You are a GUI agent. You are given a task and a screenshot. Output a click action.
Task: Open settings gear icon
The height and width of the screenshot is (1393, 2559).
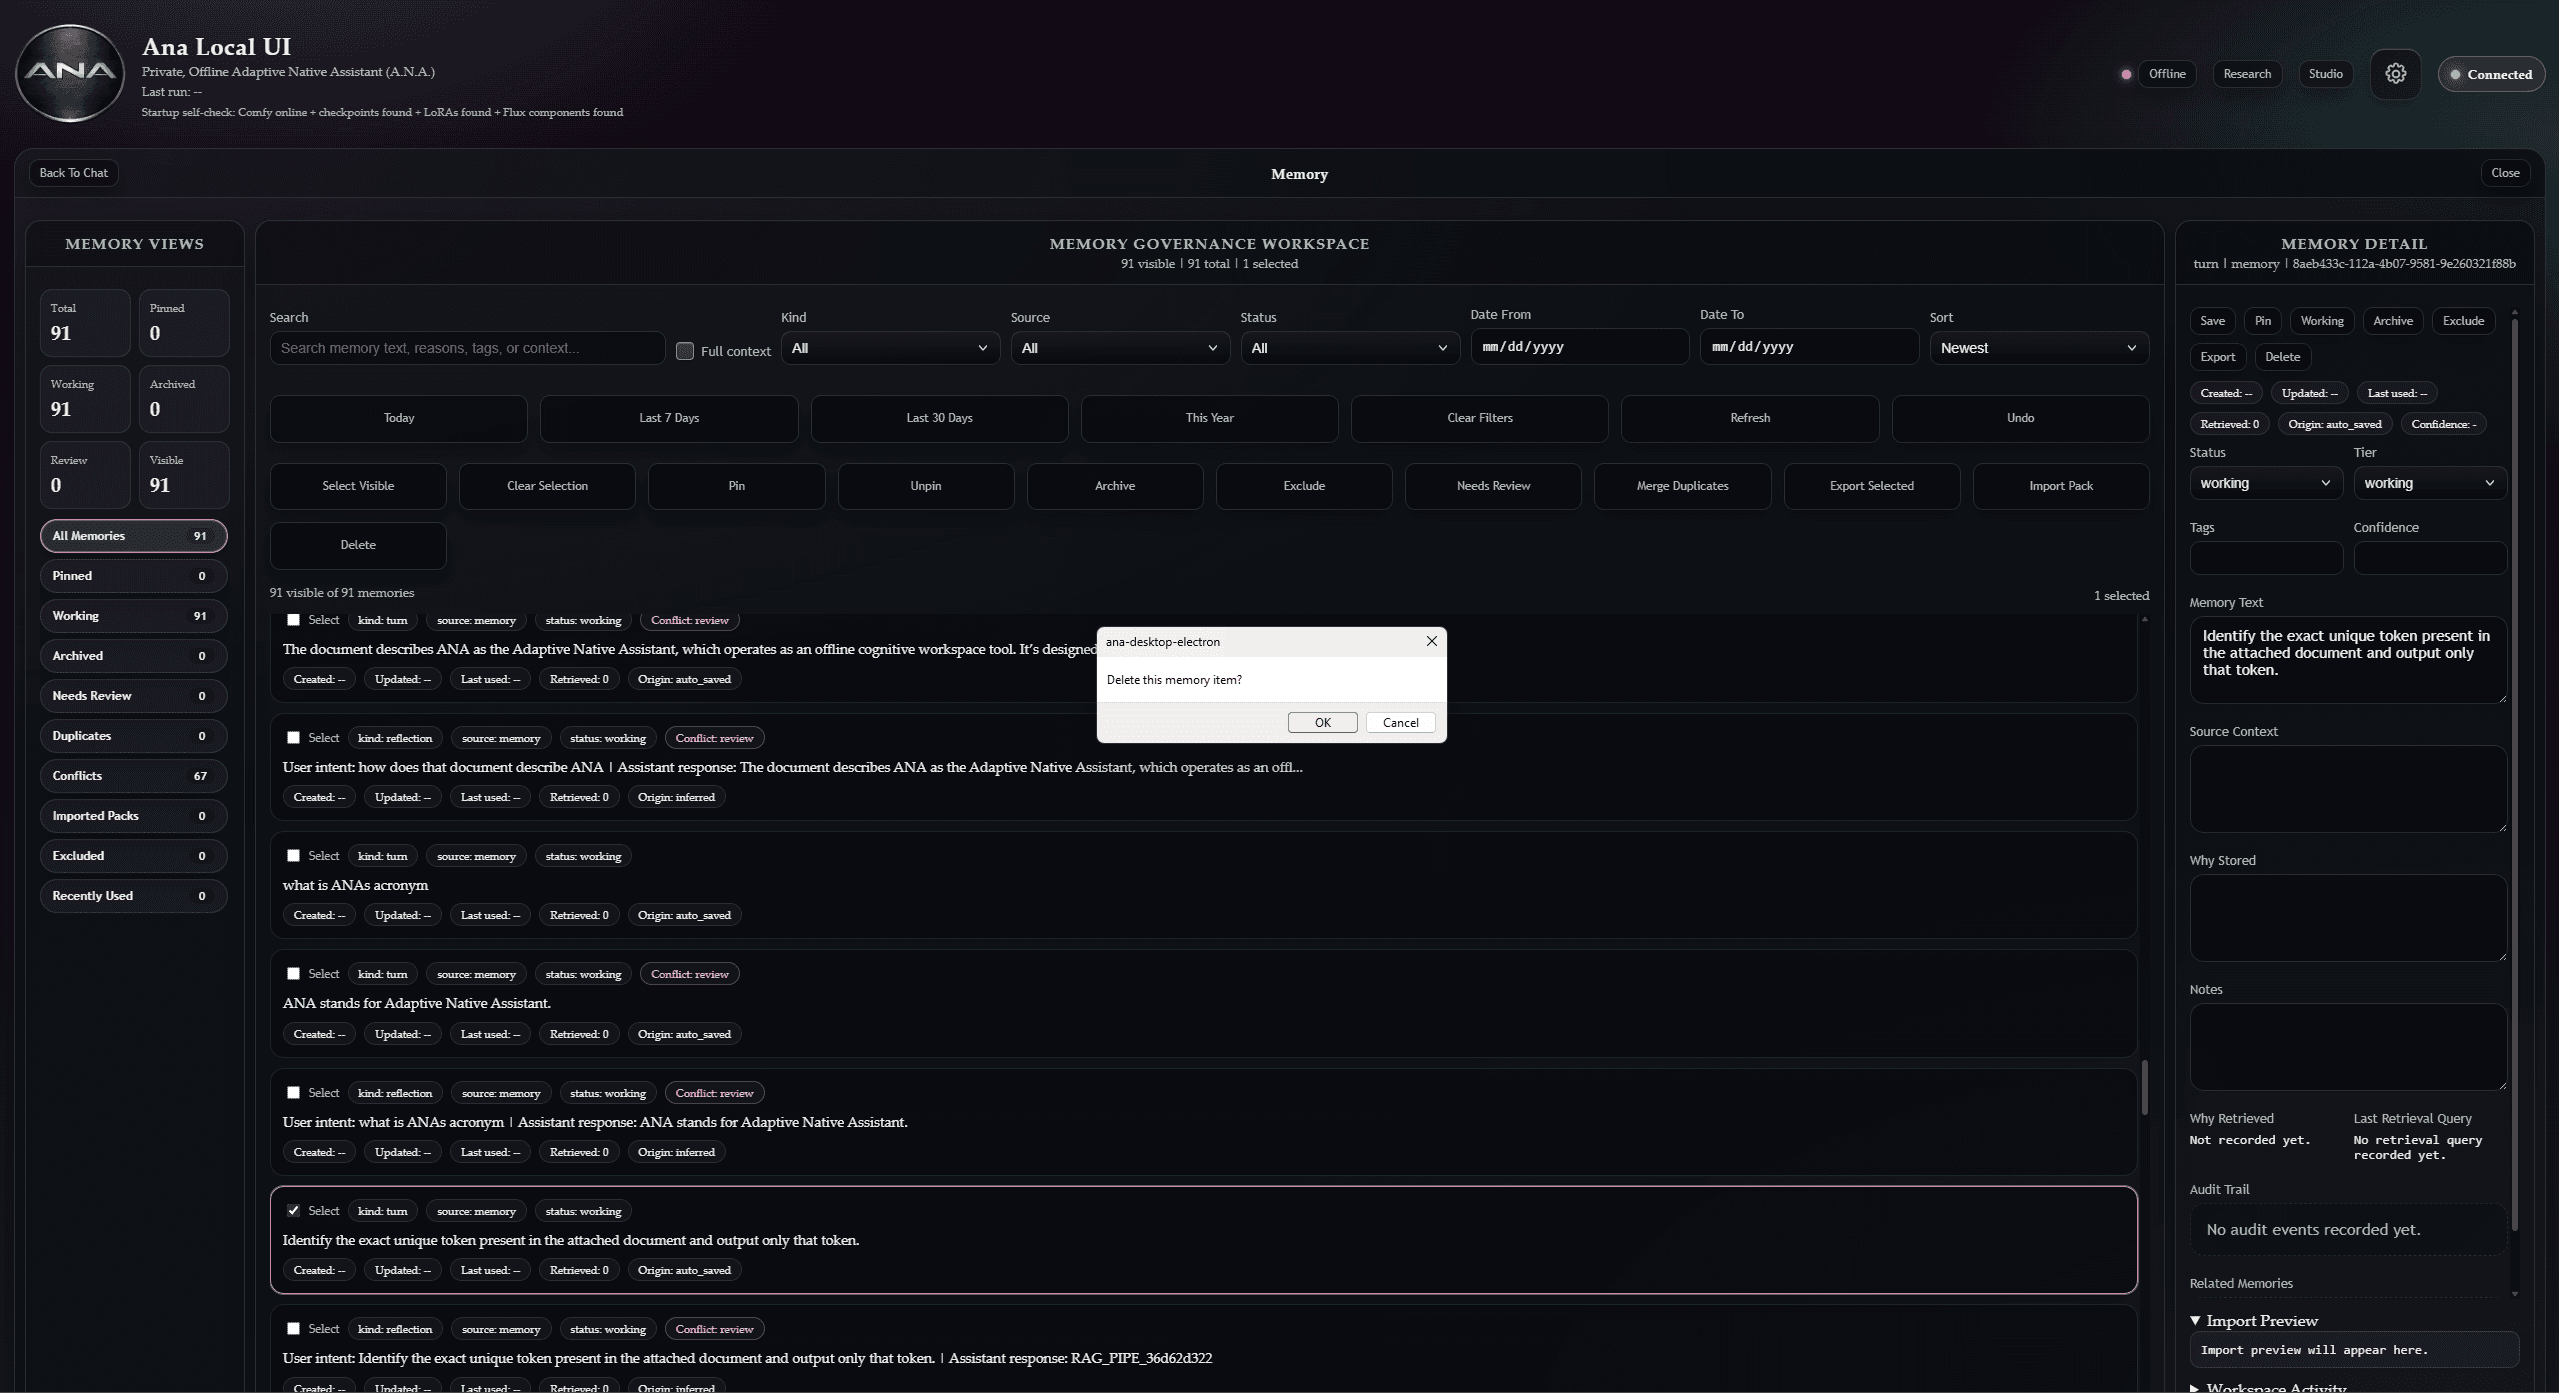pyautogui.click(x=2395, y=74)
